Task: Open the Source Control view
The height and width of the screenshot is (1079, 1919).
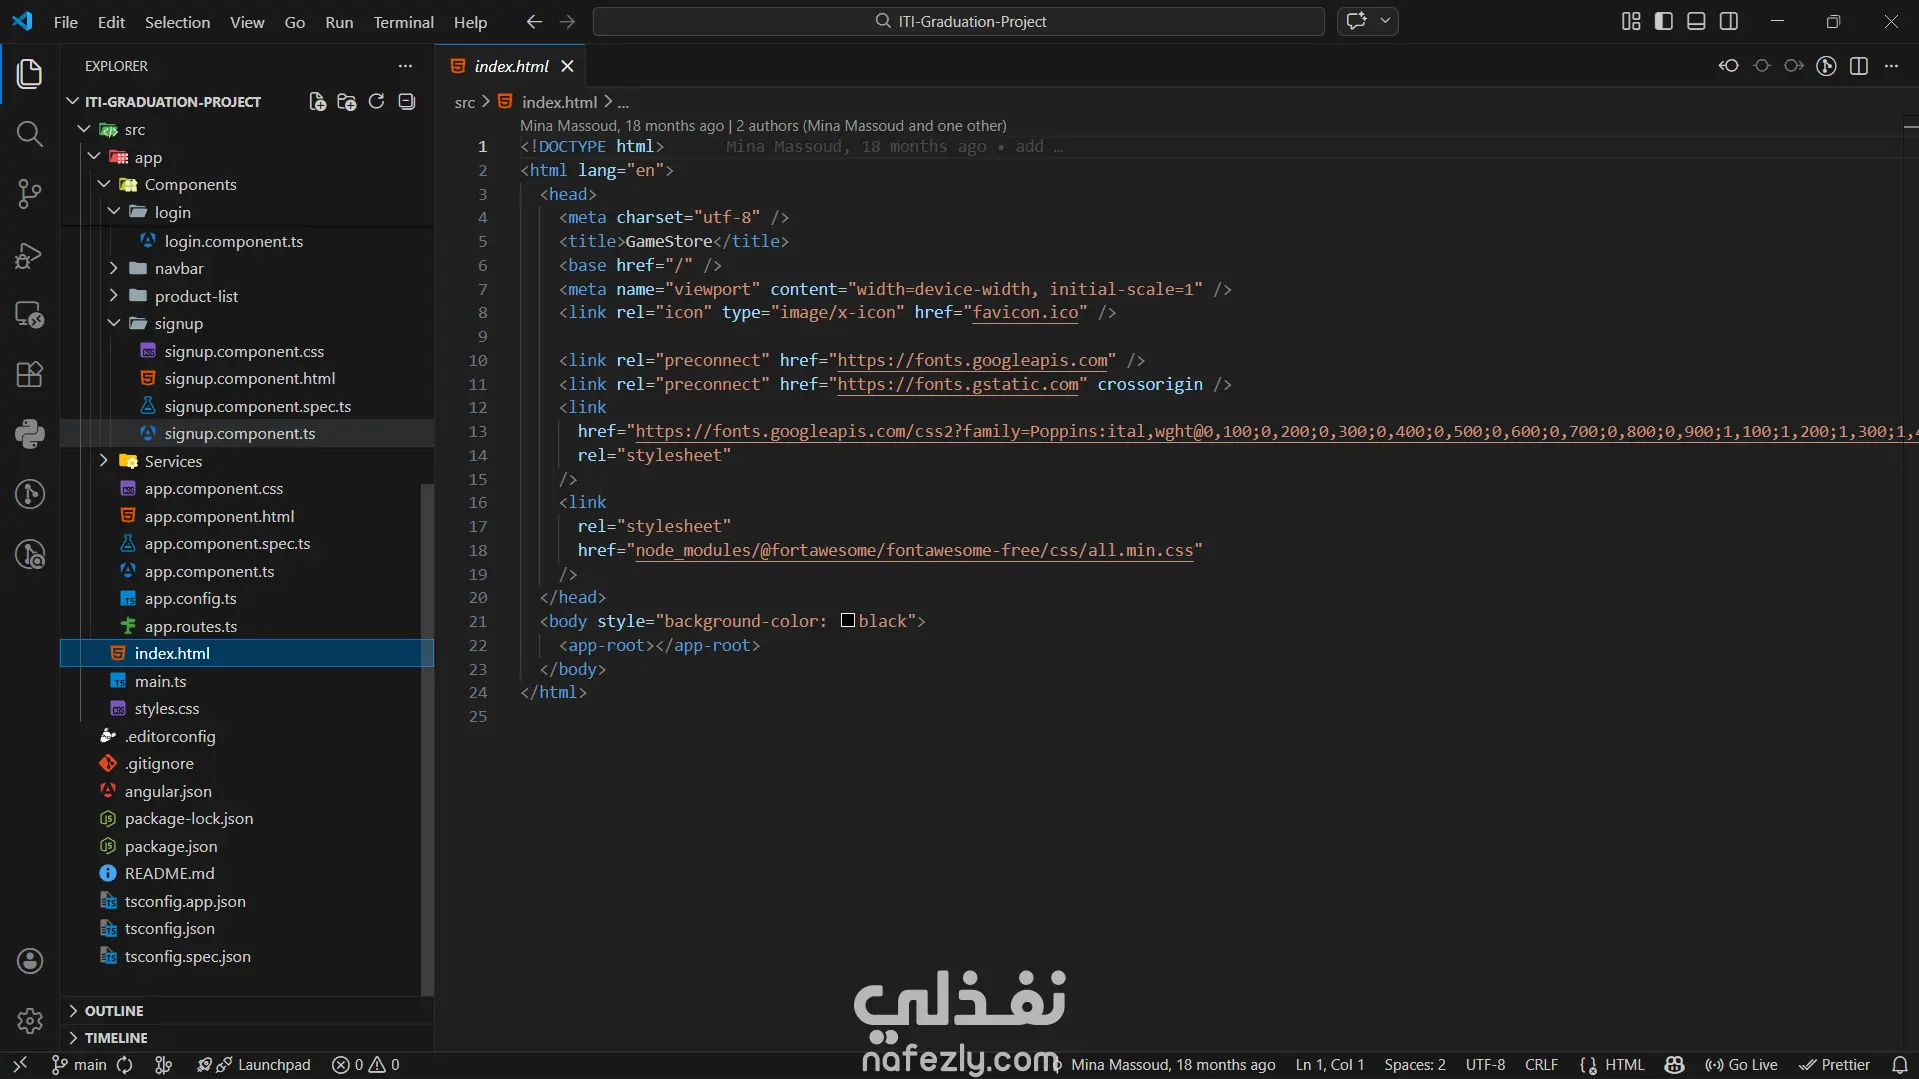Action: click(30, 194)
